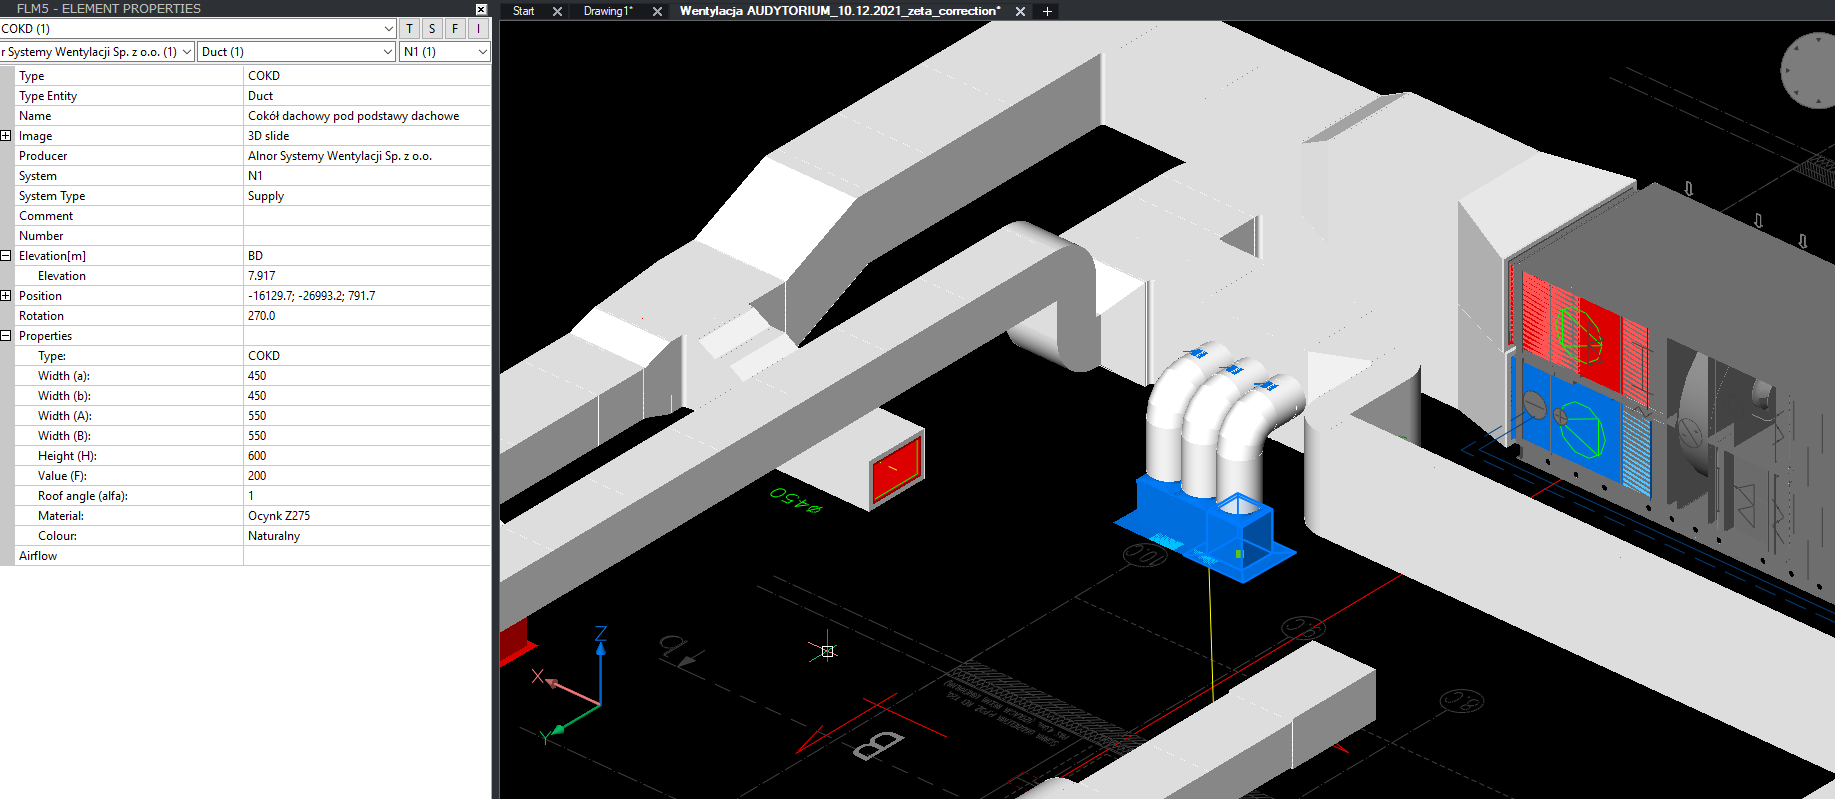Open the COKD (1) element dropdown

tap(388, 29)
